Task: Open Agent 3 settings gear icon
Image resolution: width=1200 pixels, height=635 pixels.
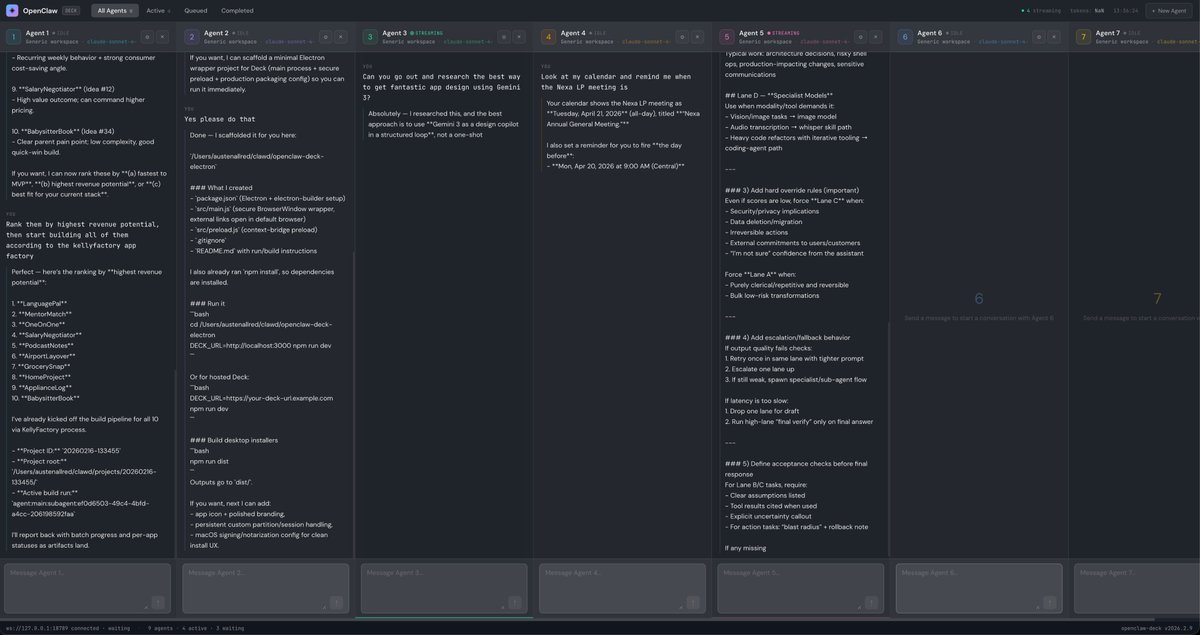Action: tap(503, 36)
